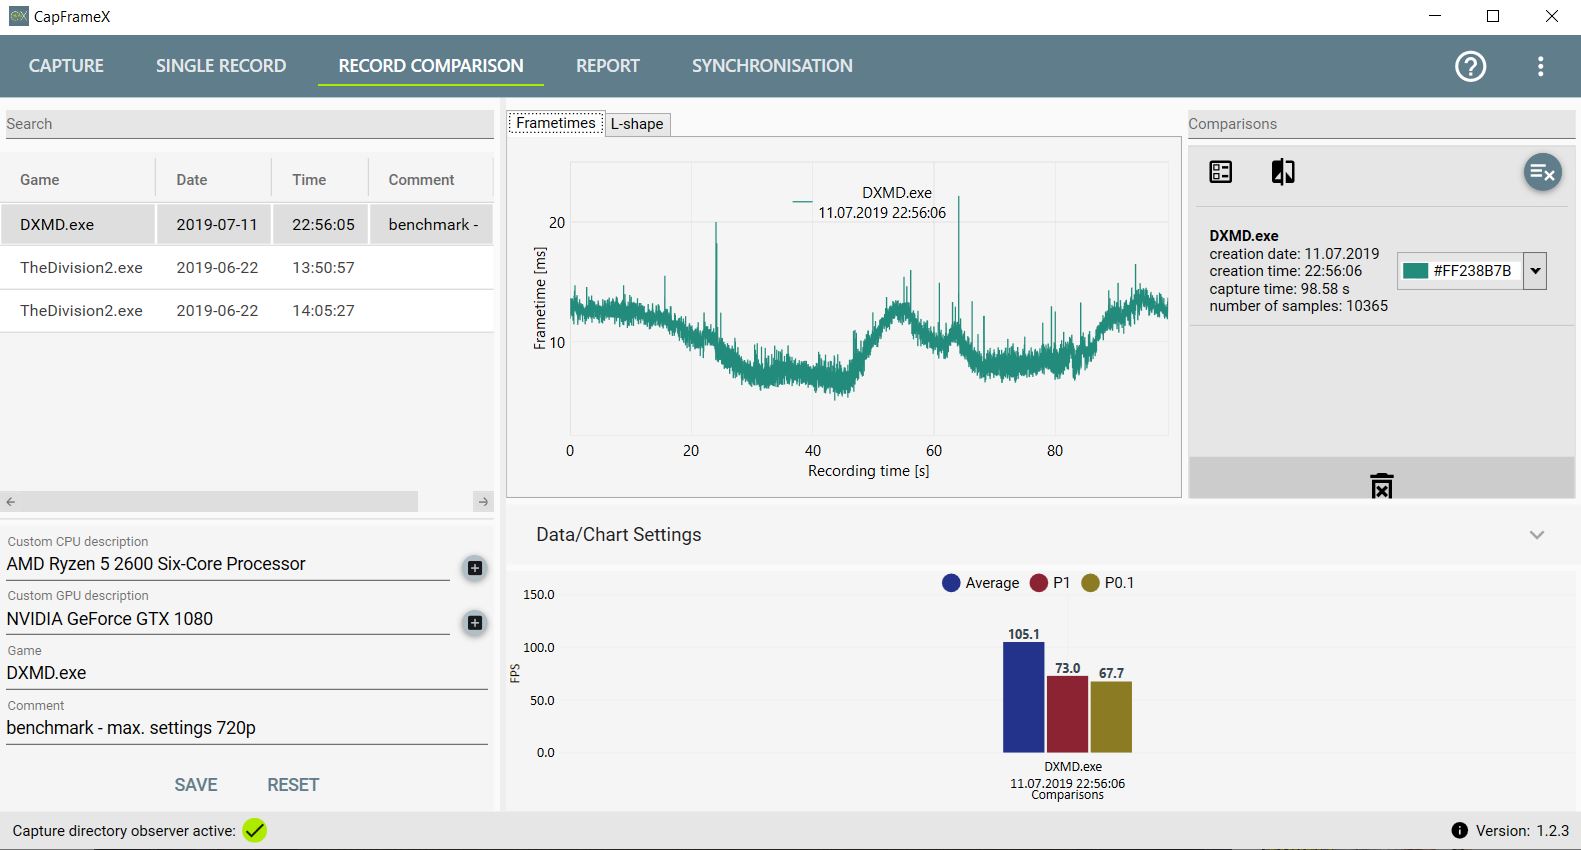Select TheDivision2.exe record at 14:05:27
Viewport: 1581px width, 850px height.
(x=247, y=311)
